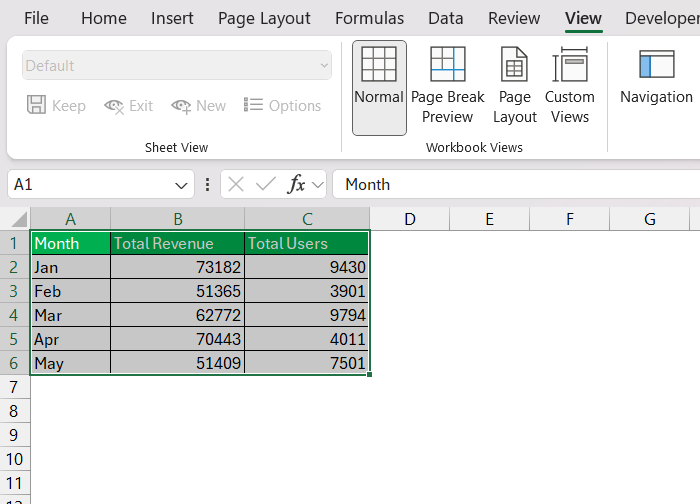Click the Total Revenue header cell
Screen dimensions: 700x504
(x=178, y=243)
